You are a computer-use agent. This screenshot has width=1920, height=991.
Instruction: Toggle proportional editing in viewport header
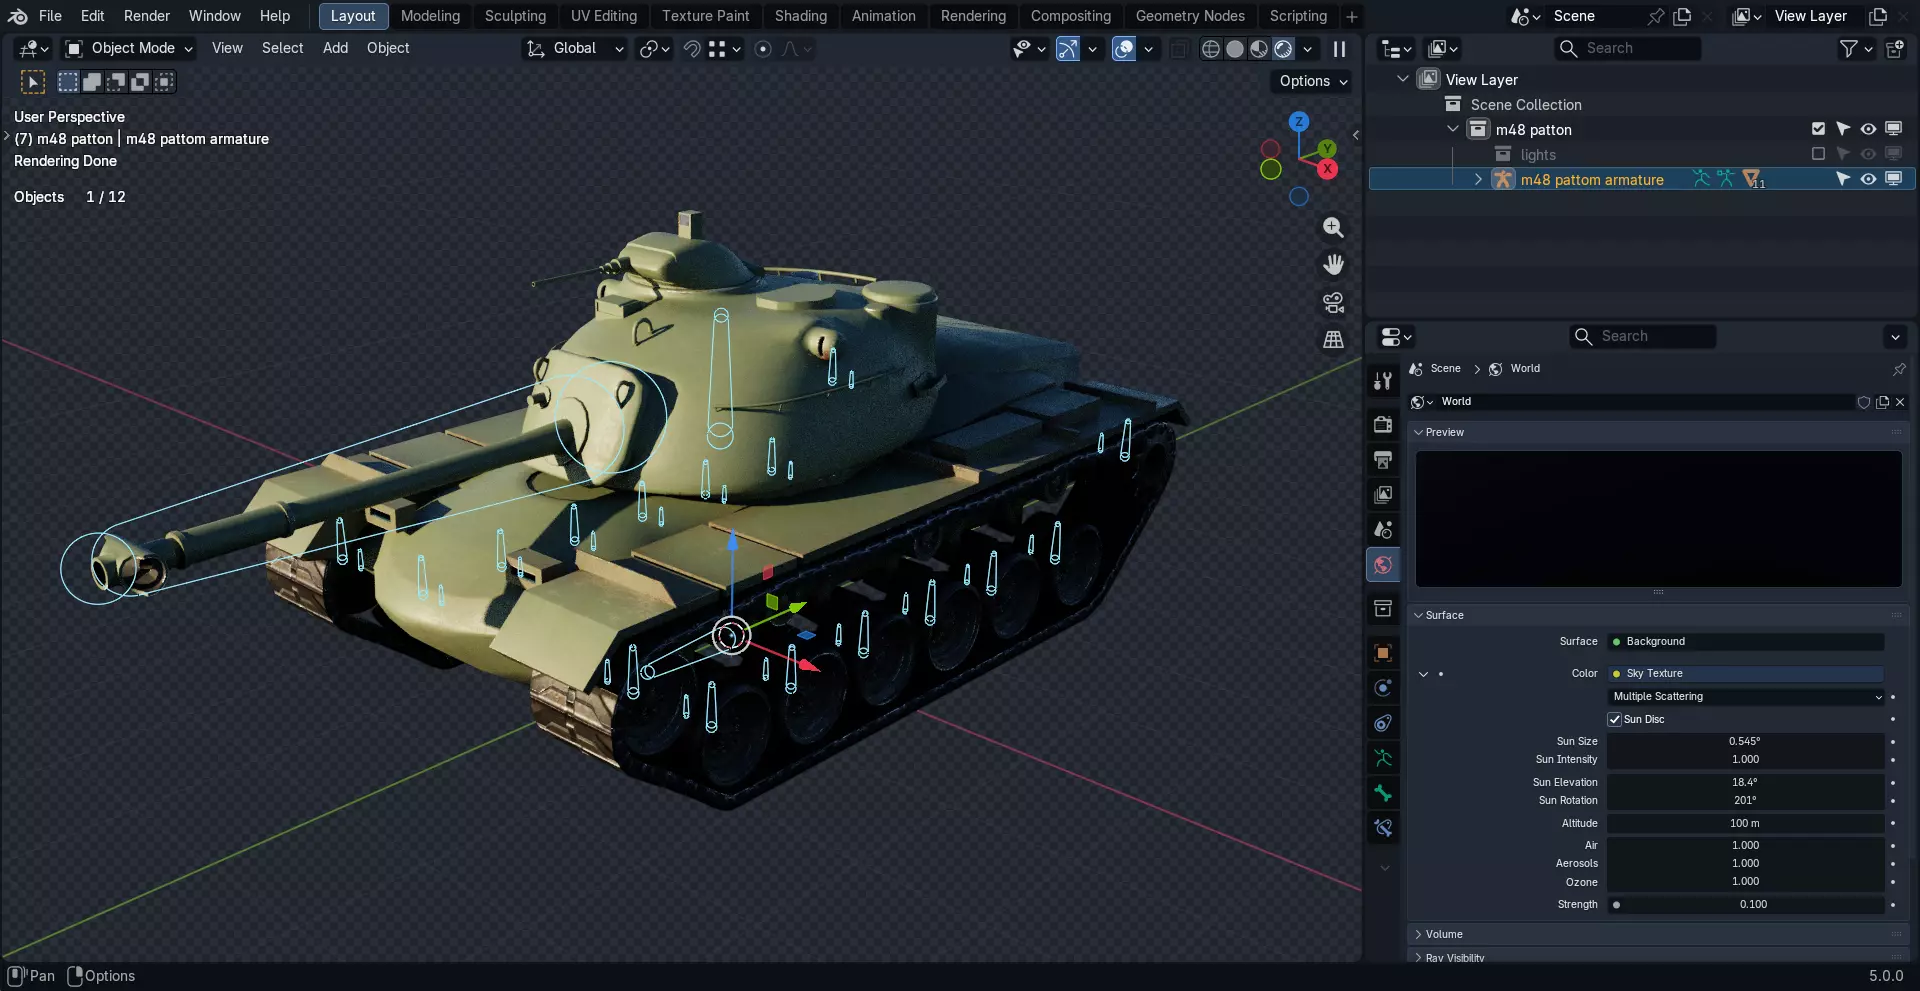click(763, 48)
